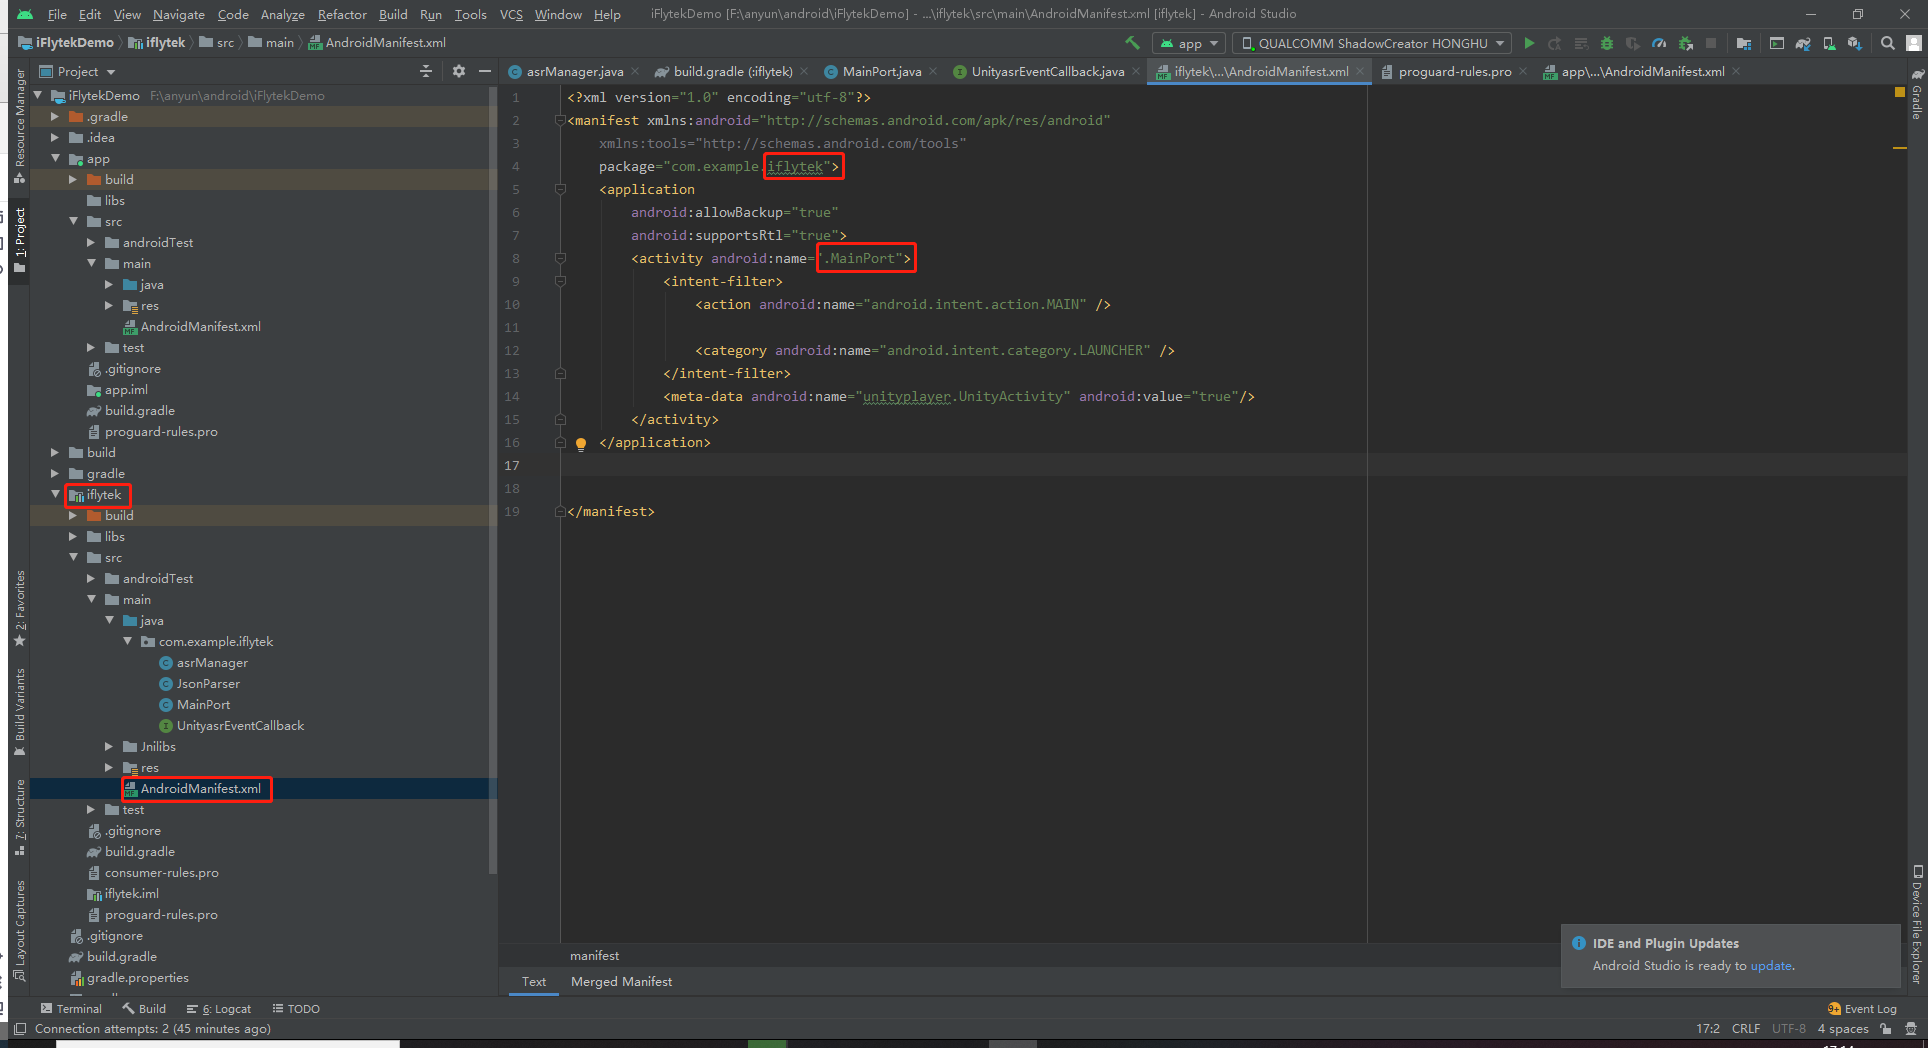Image resolution: width=1928 pixels, height=1048 pixels.
Task: Fold the application tag at line 5
Action: 560,189
